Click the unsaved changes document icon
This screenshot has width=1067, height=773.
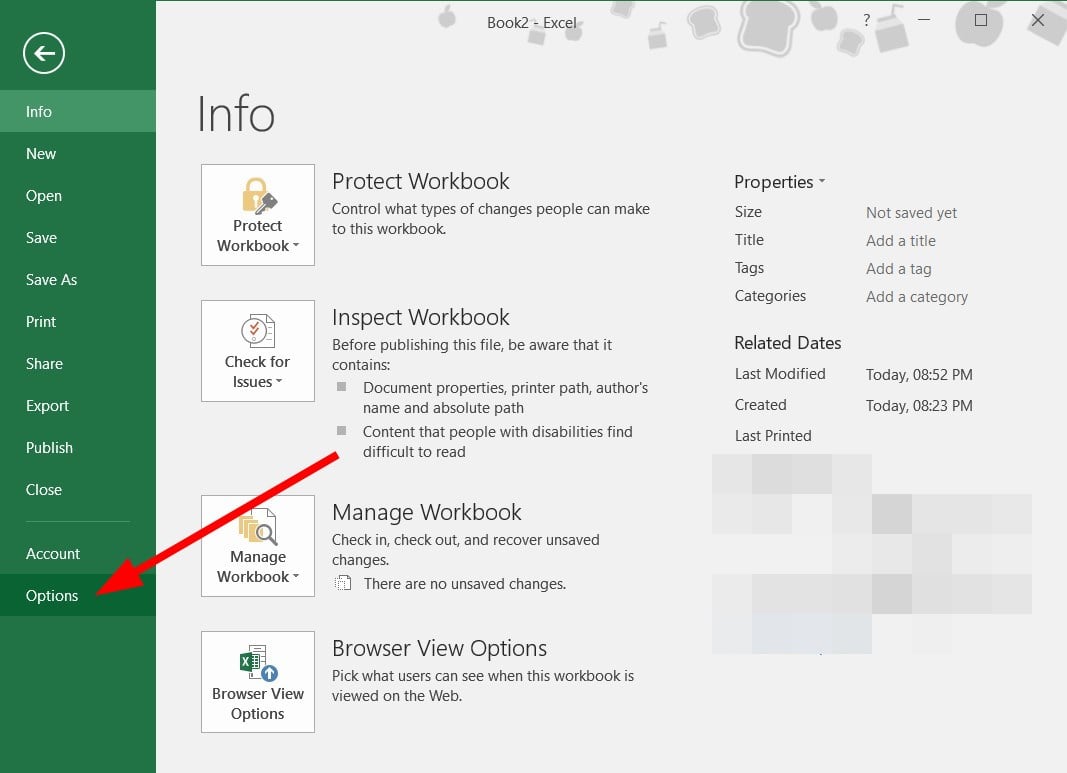tap(344, 583)
